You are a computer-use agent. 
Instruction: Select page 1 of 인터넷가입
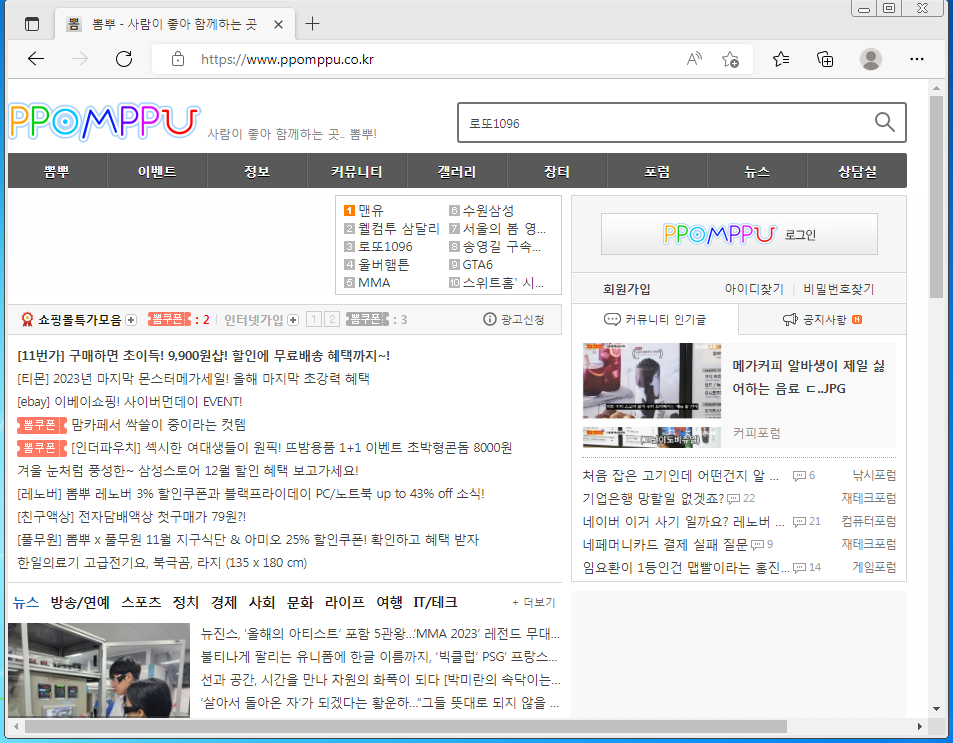314,319
